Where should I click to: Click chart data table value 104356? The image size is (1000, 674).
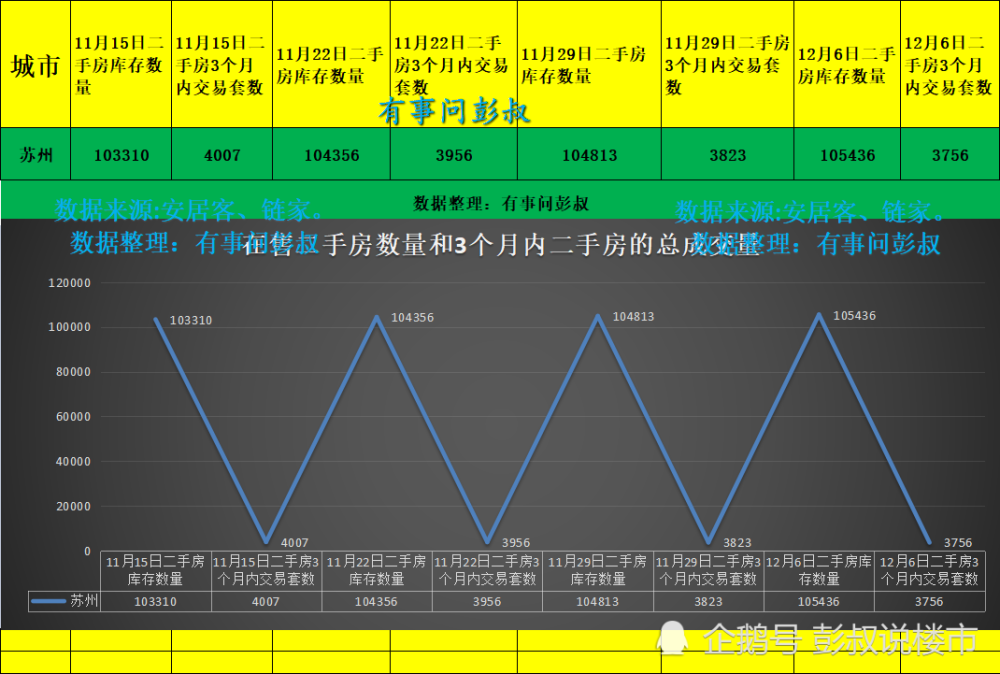point(376,601)
